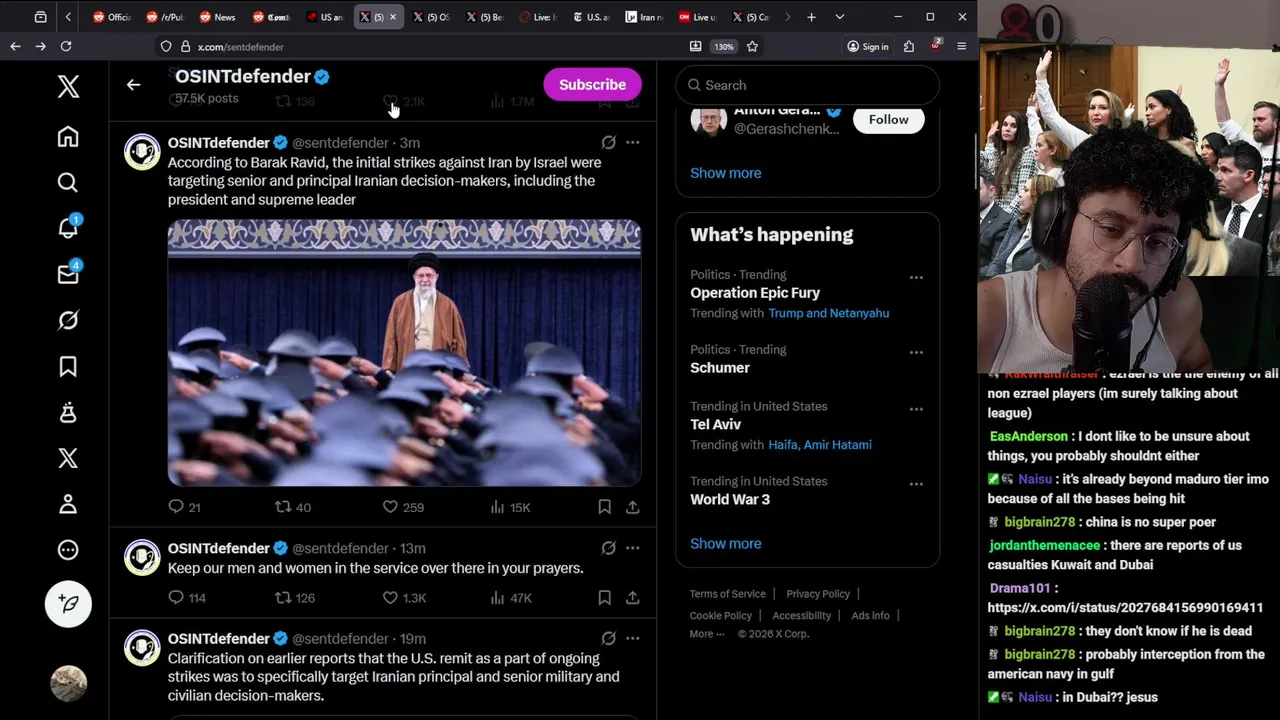This screenshot has height=720, width=1280.
Task: Open Messages envelope icon
Action: (x=68, y=274)
